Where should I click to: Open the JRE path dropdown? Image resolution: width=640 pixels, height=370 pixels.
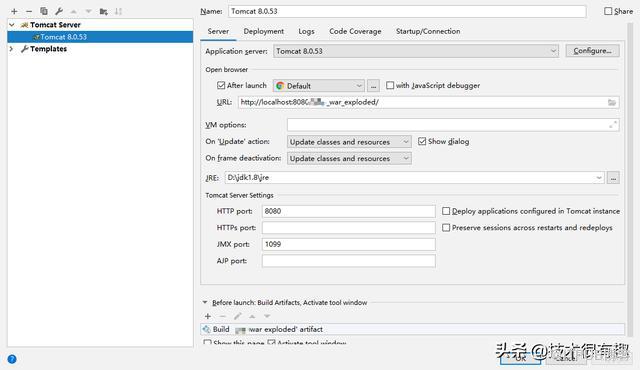tap(599, 177)
